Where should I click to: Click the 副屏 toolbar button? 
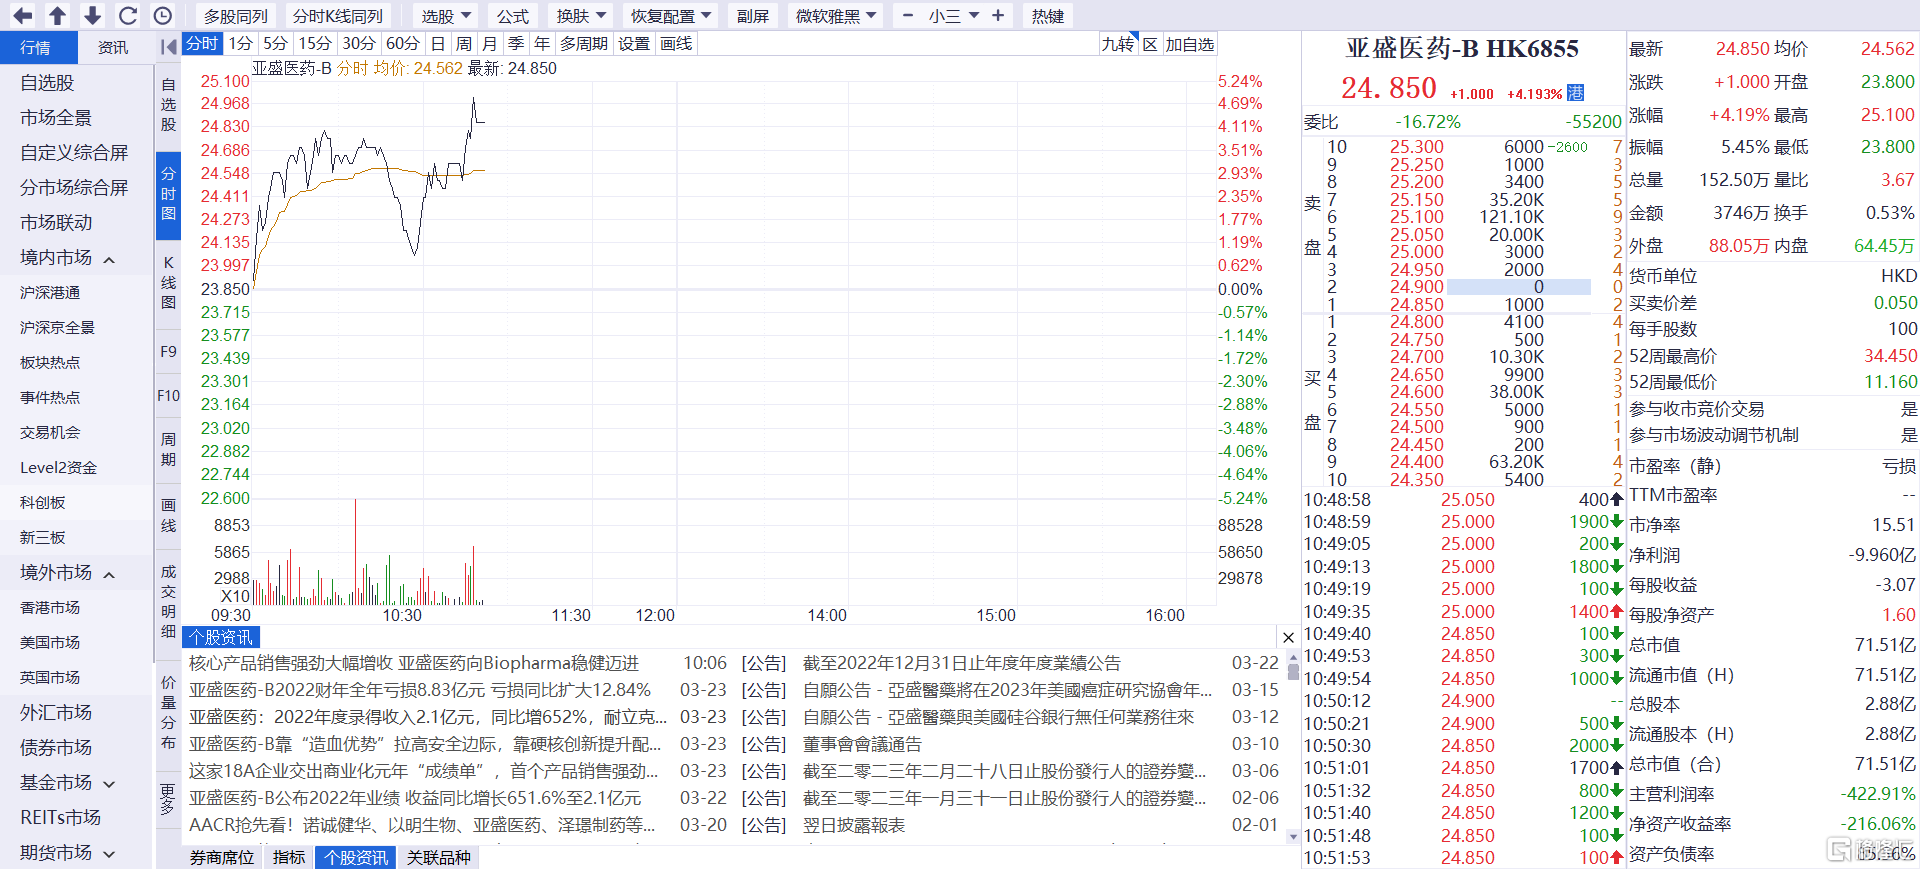[x=753, y=16]
